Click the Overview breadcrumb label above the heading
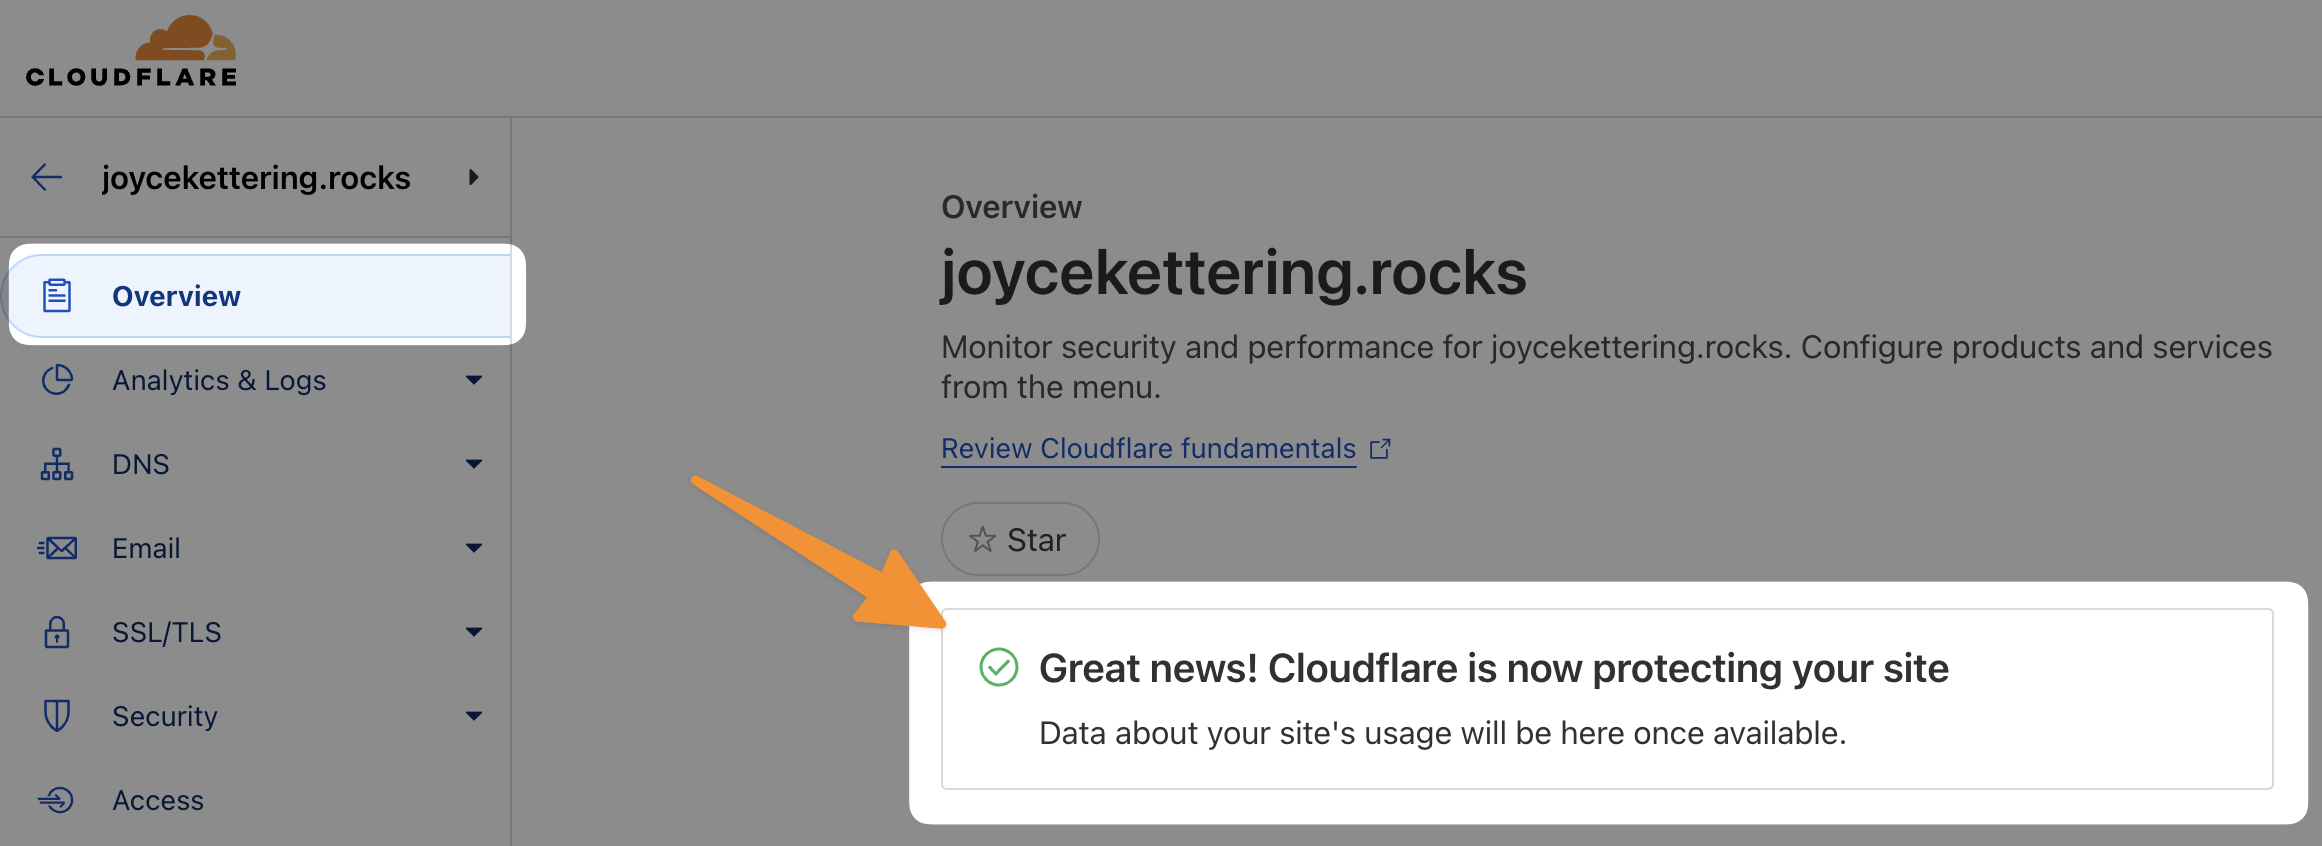Screen dimensions: 2322x846 click(x=1011, y=207)
